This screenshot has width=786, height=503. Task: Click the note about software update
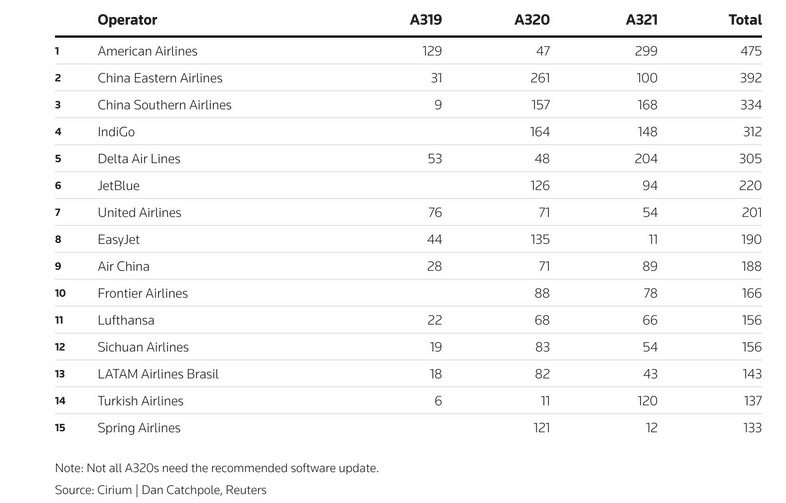217,468
